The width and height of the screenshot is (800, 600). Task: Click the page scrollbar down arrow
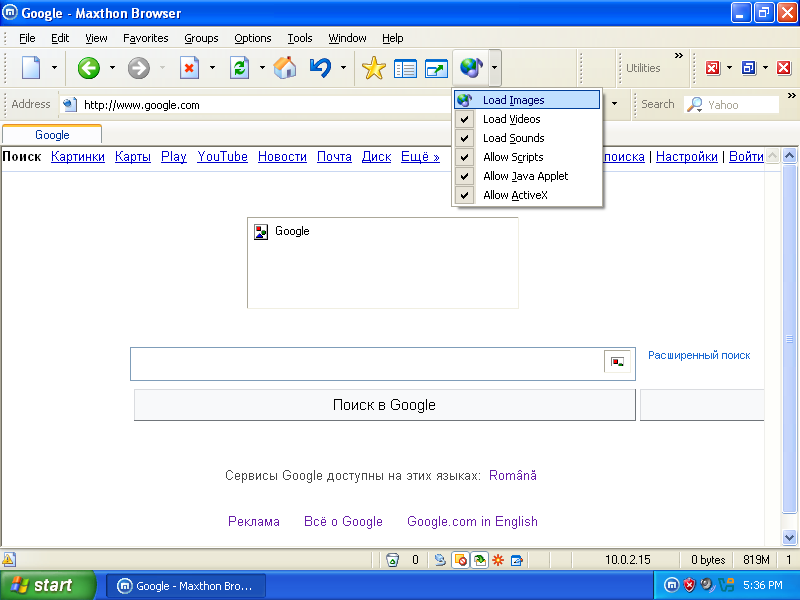(x=789, y=537)
